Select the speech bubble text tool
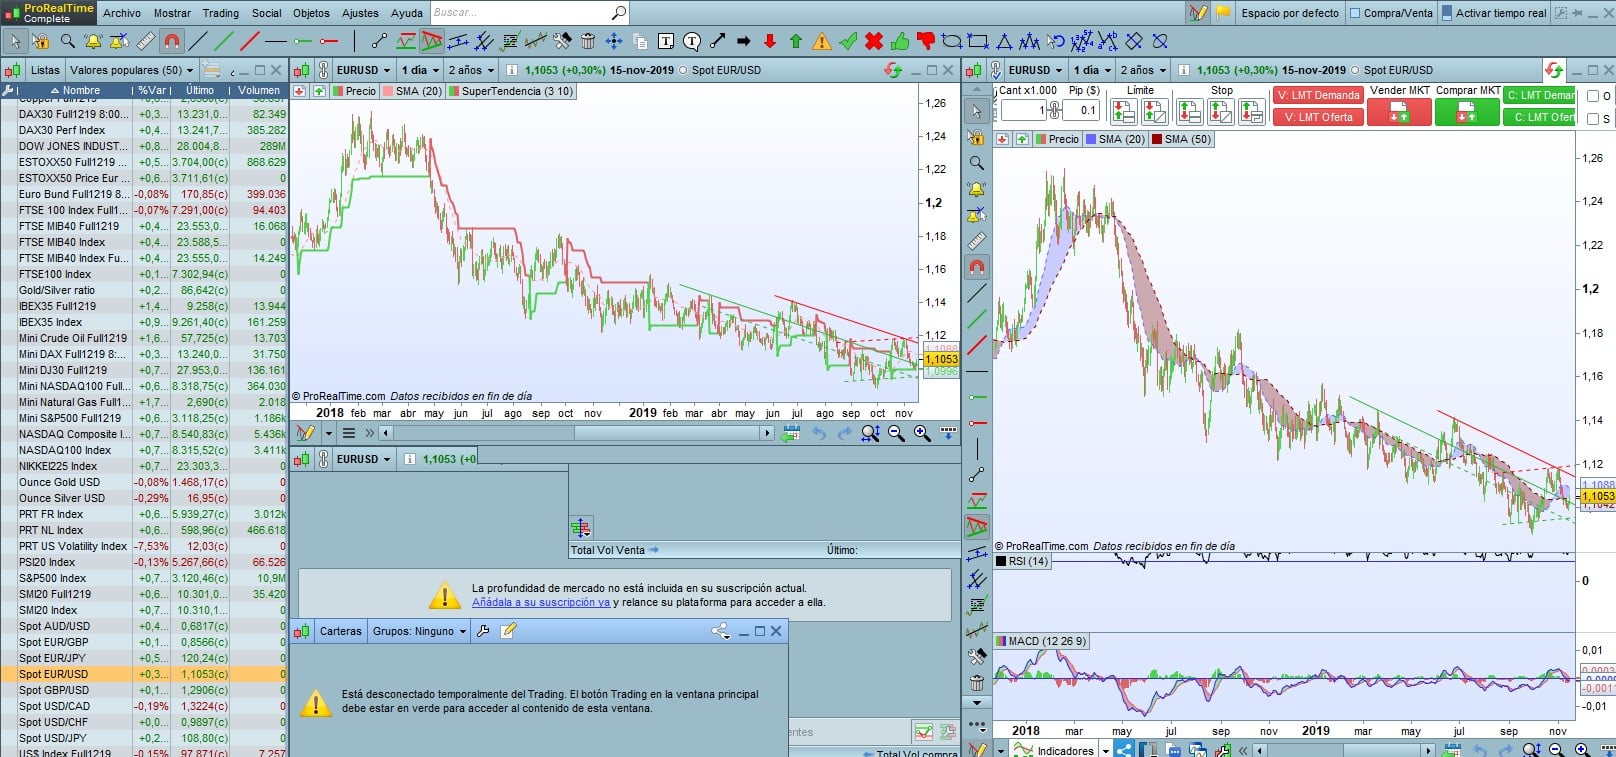 tap(692, 41)
